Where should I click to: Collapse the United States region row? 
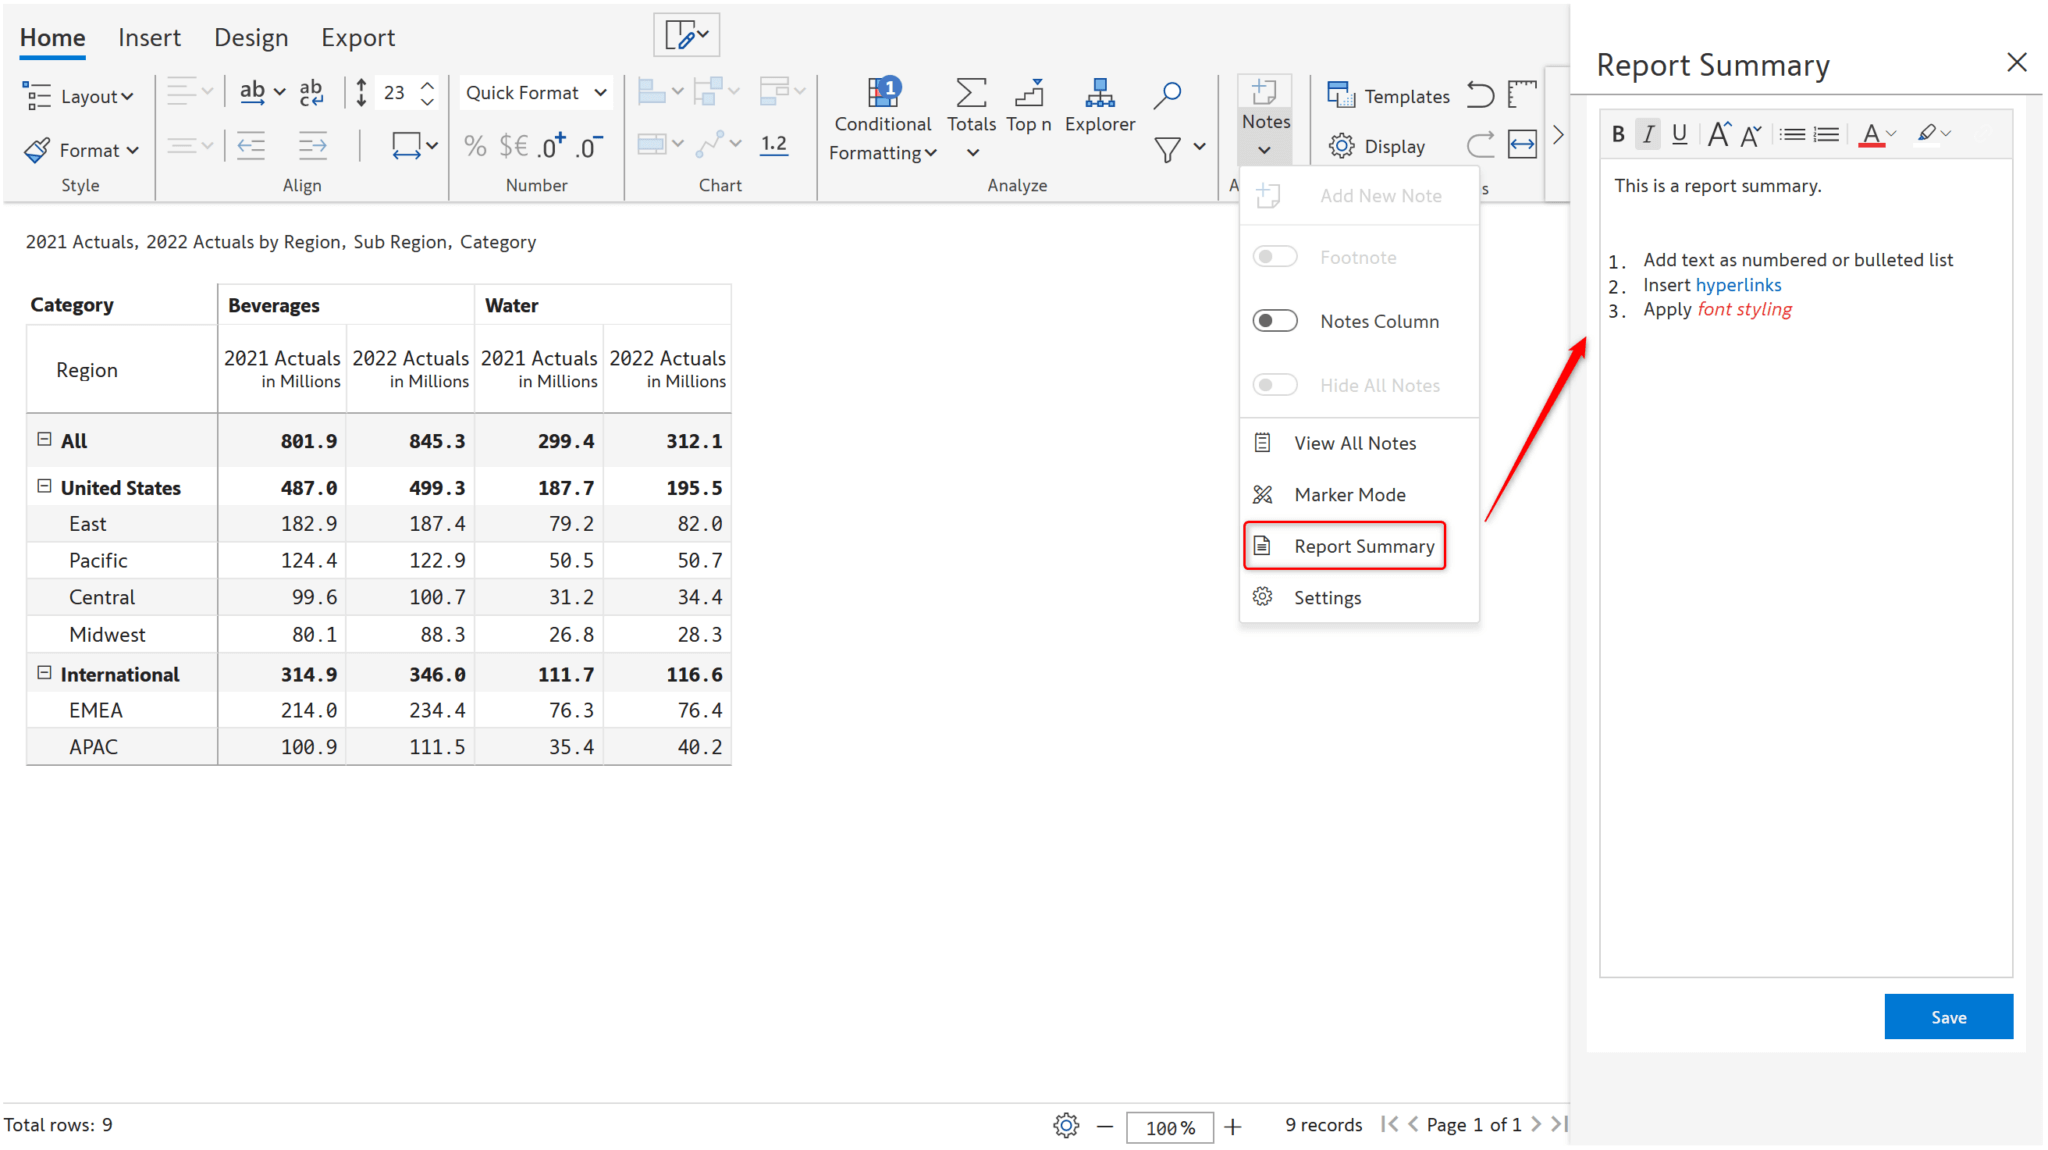point(43,485)
